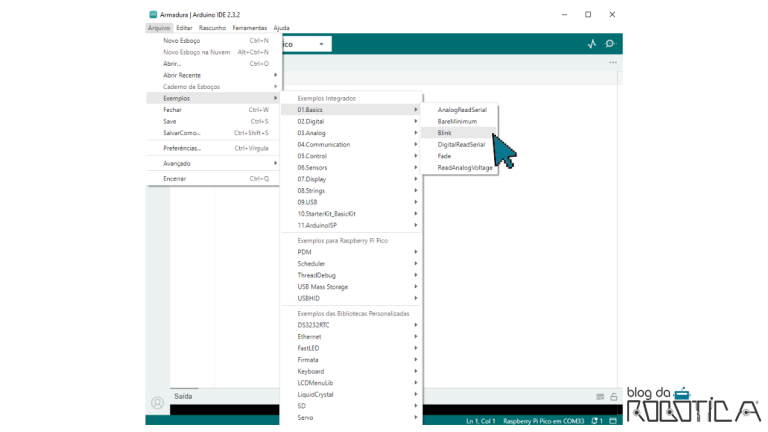Click the clear output lines icon
The width and height of the screenshot is (768, 432).
click(600, 397)
